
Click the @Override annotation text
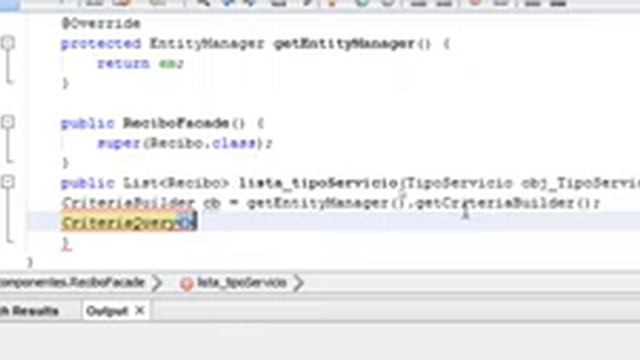pos(101,23)
